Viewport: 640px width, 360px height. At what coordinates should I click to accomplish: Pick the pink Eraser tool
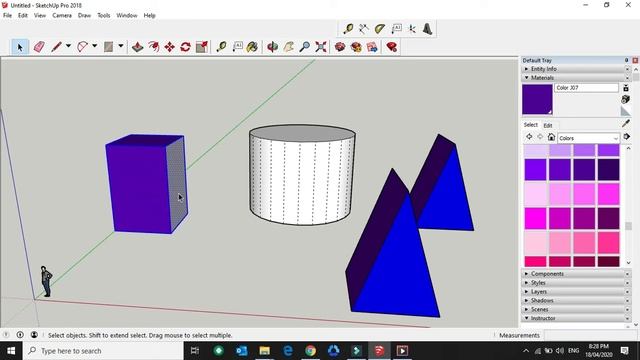point(39,47)
